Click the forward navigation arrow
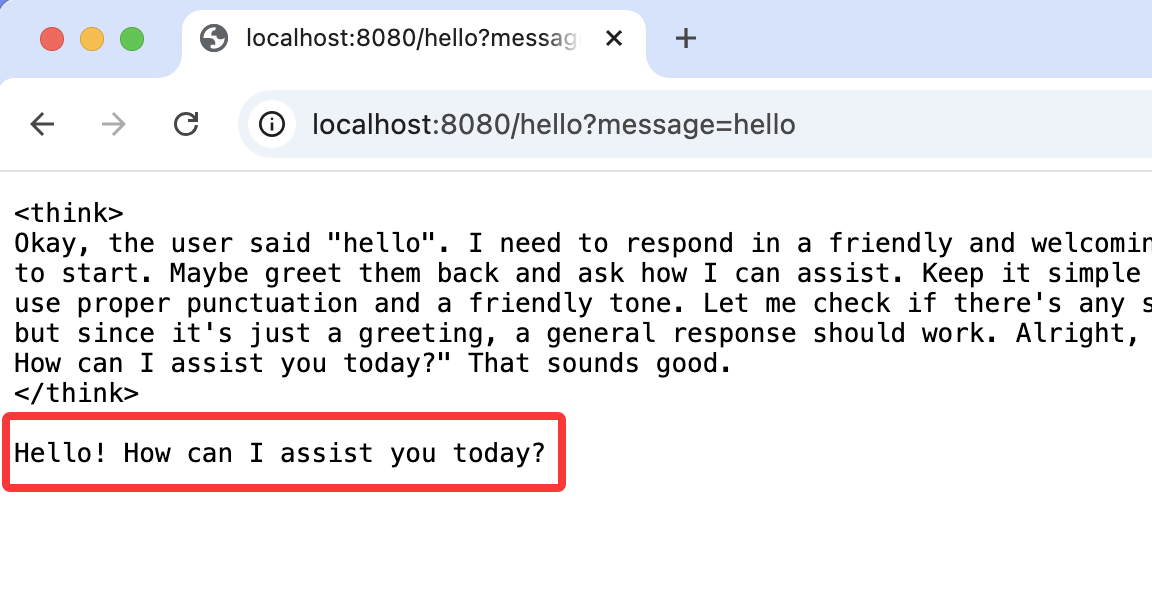Screen dimensions: 1152x596 pos(113,124)
